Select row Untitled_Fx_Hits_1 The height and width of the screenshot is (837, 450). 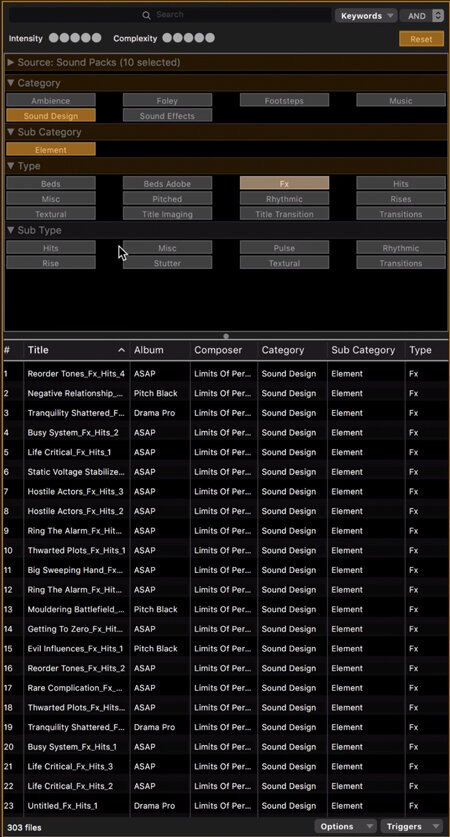point(225,806)
